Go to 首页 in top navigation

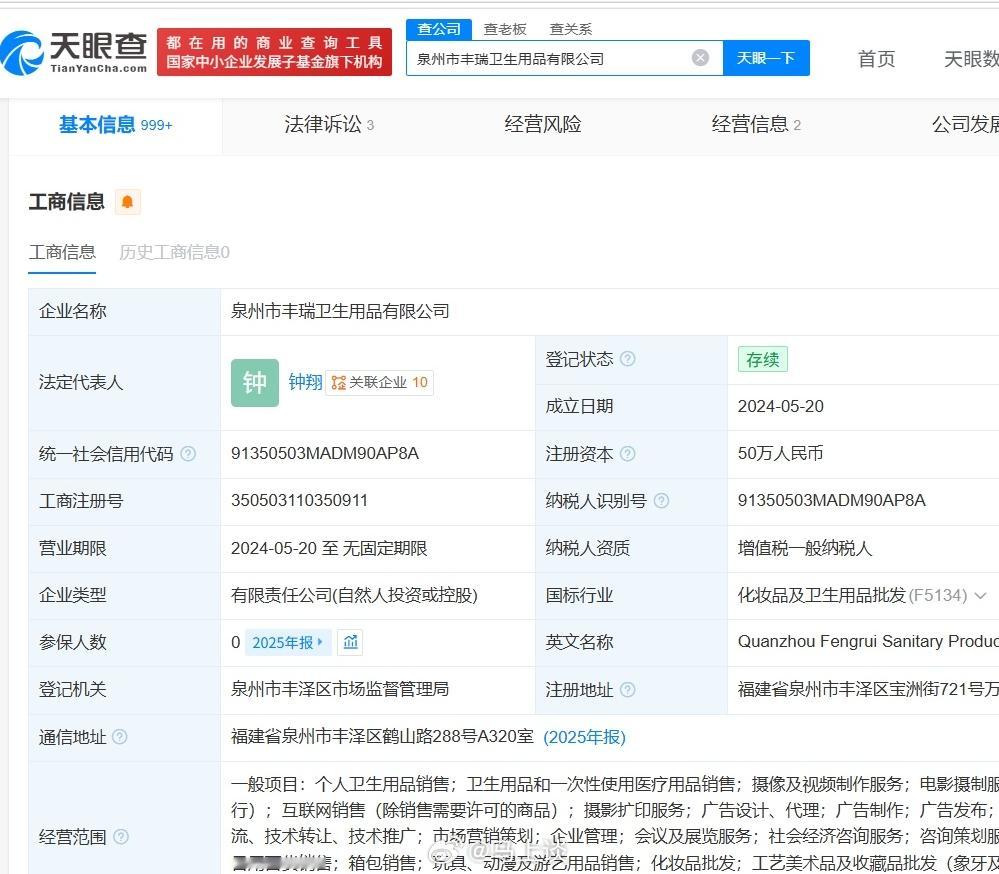pos(877,59)
